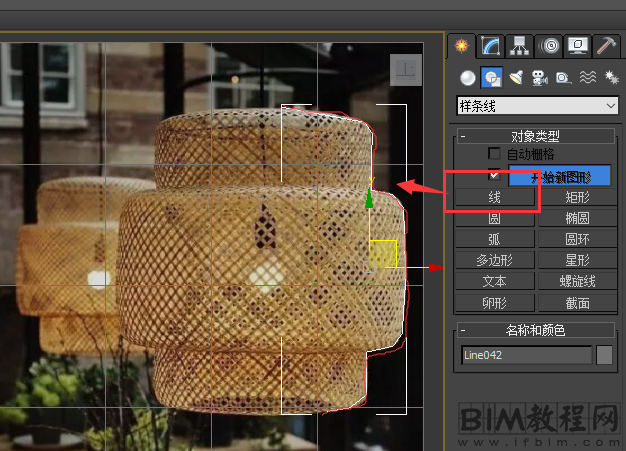The width and height of the screenshot is (626, 451).
Task: Open the Display panel tab
Action: coord(577,45)
